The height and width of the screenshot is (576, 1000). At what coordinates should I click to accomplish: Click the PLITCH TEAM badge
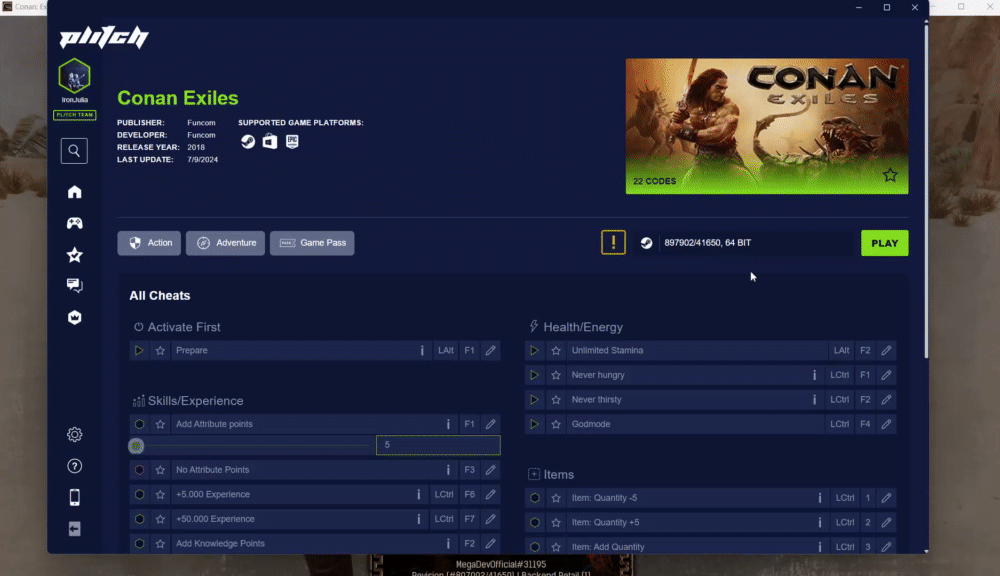pyautogui.click(x=75, y=115)
